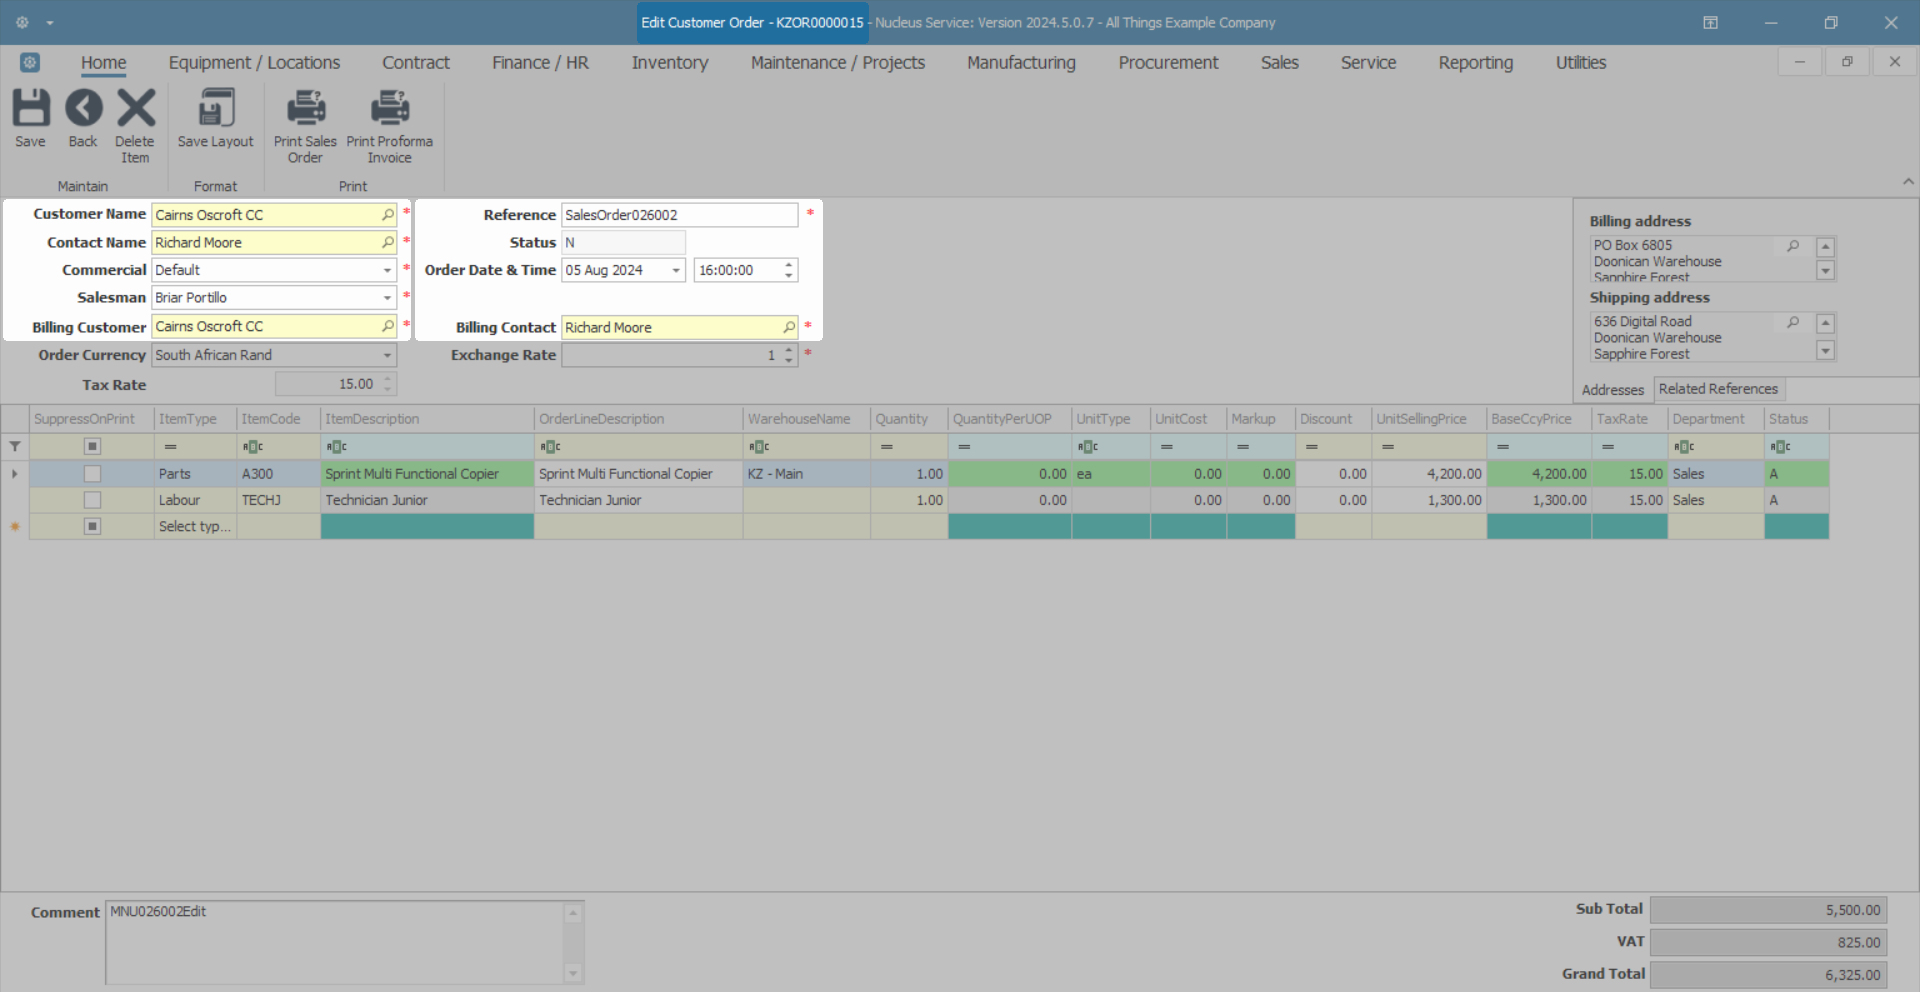Image resolution: width=1920 pixels, height=992 pixels.
Task: Click the Back arrow icon
Action: [x=84, y=108]
